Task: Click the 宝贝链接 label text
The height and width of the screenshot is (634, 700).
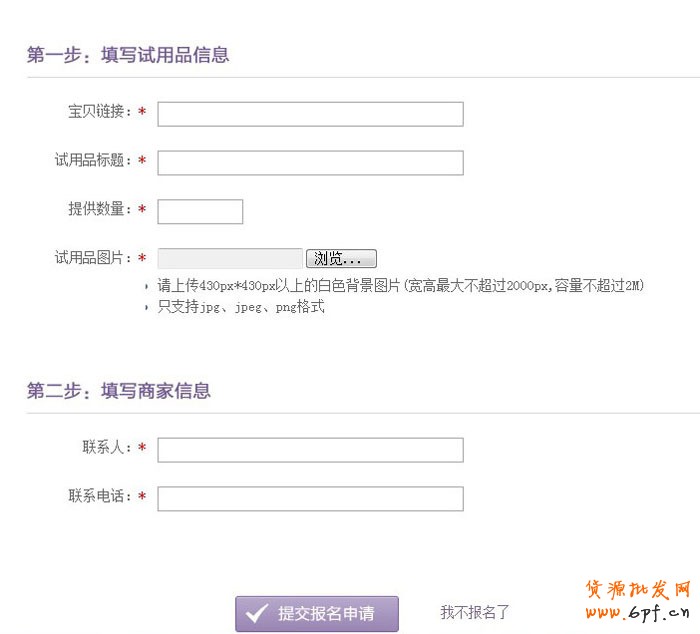Action: (100, 112)
